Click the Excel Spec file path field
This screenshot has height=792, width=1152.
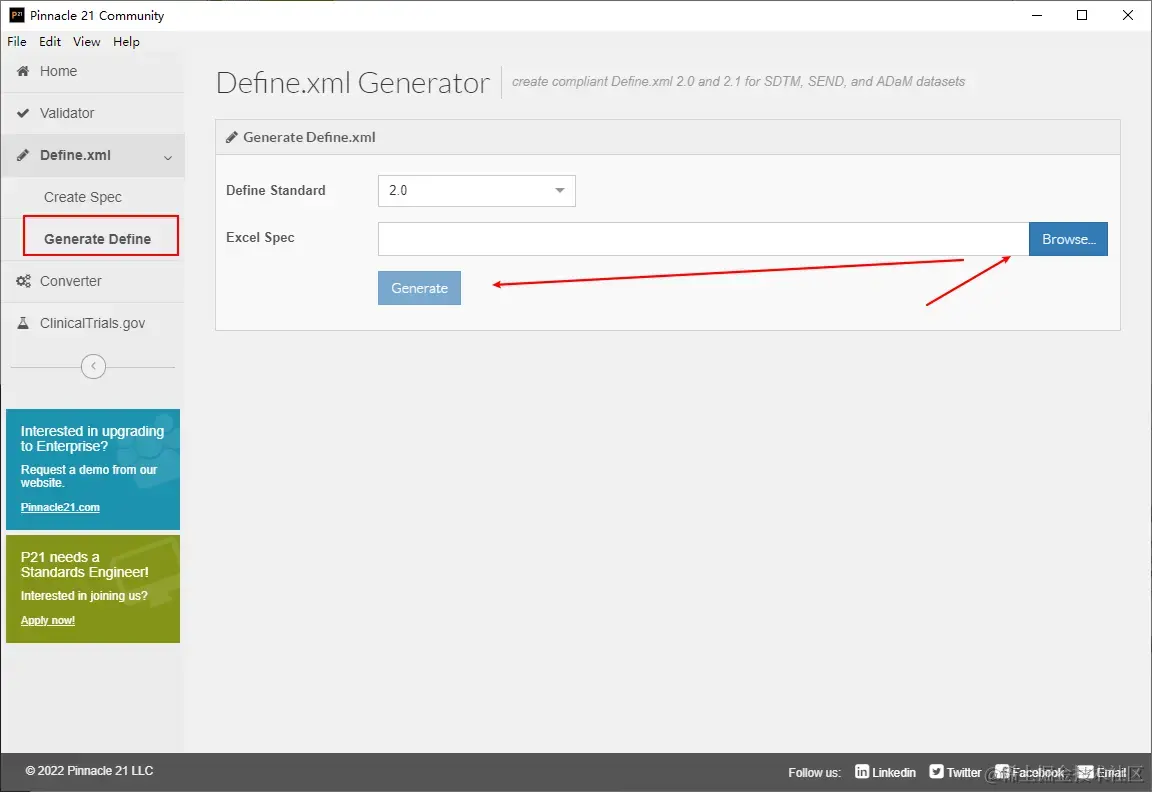(703, 239)
